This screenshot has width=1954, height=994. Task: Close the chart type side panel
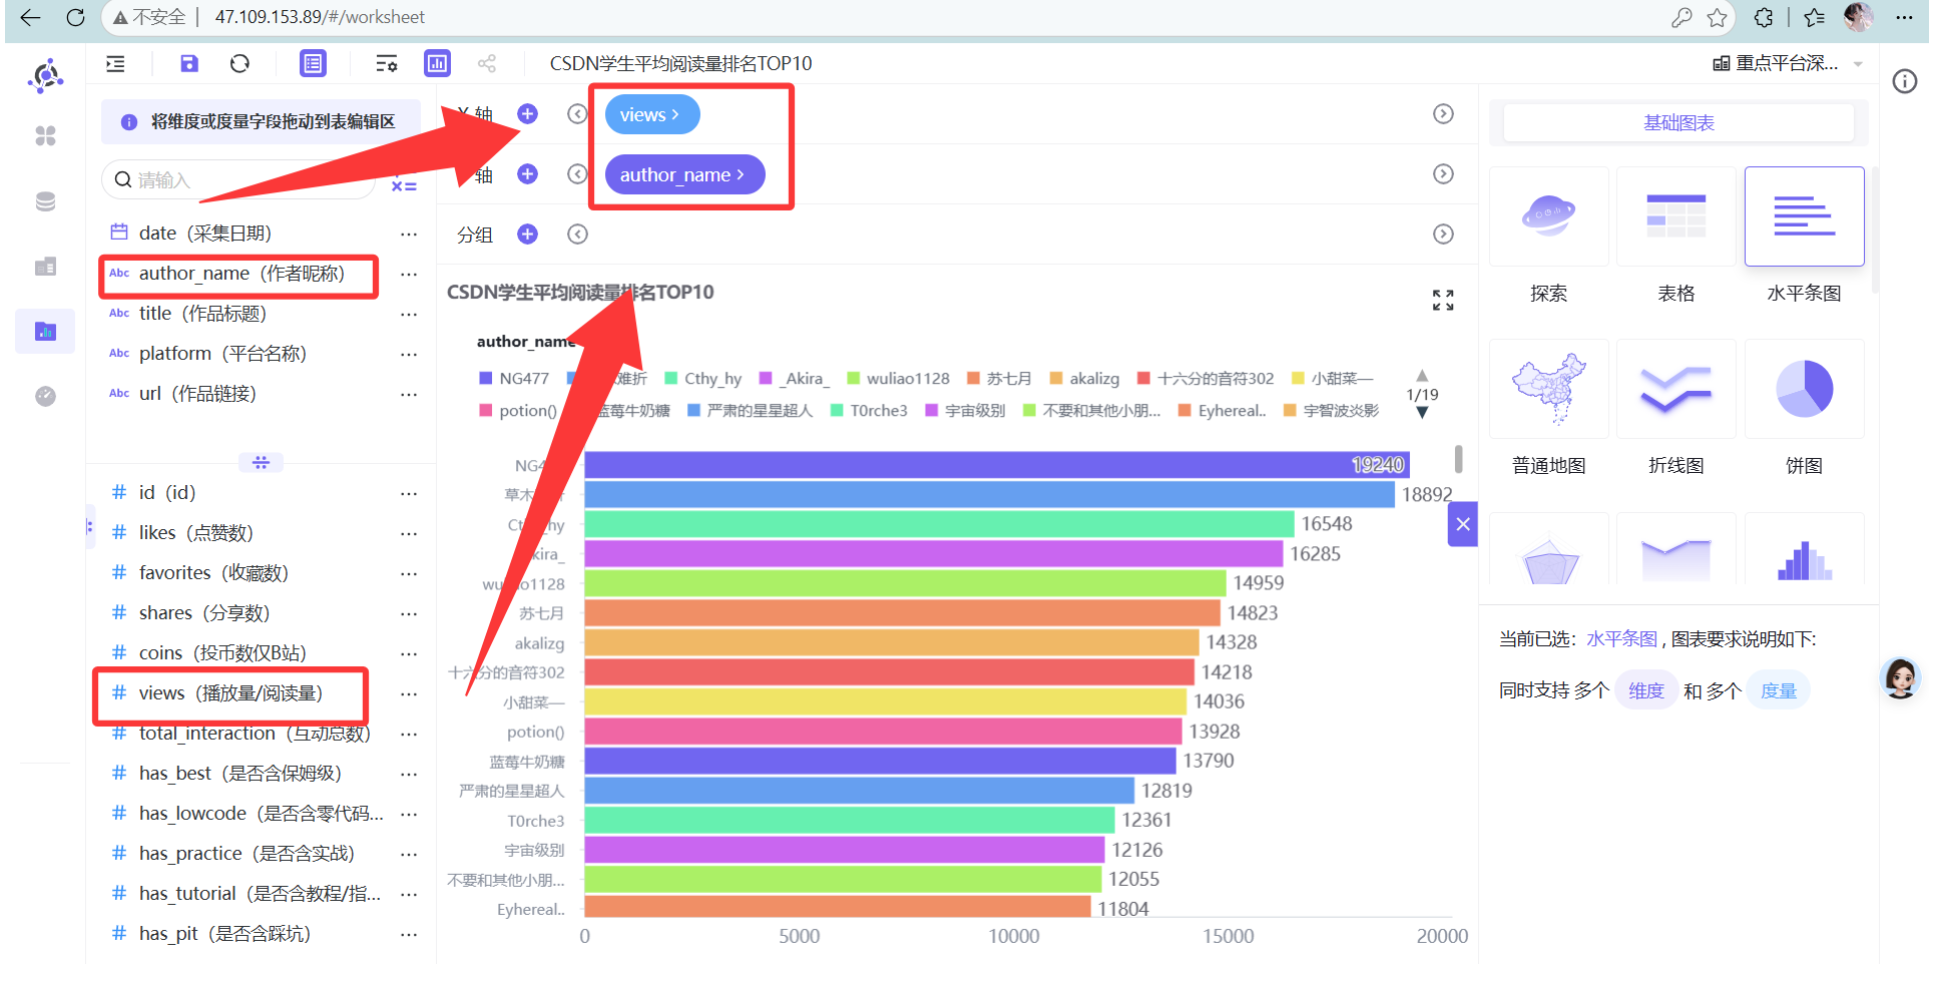click(x=1463, y=524)
